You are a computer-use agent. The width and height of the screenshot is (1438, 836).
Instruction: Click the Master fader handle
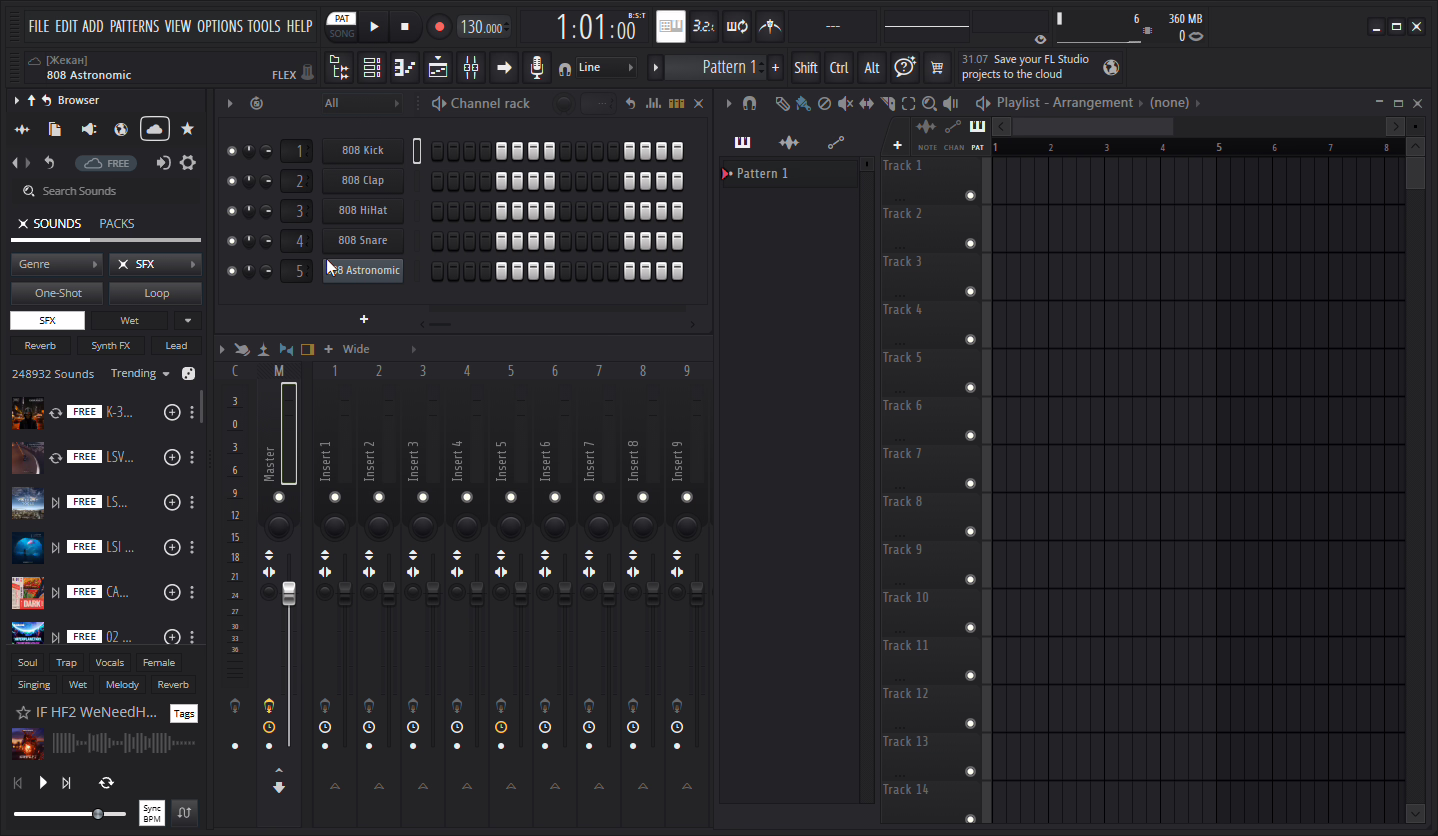point(289,593)
